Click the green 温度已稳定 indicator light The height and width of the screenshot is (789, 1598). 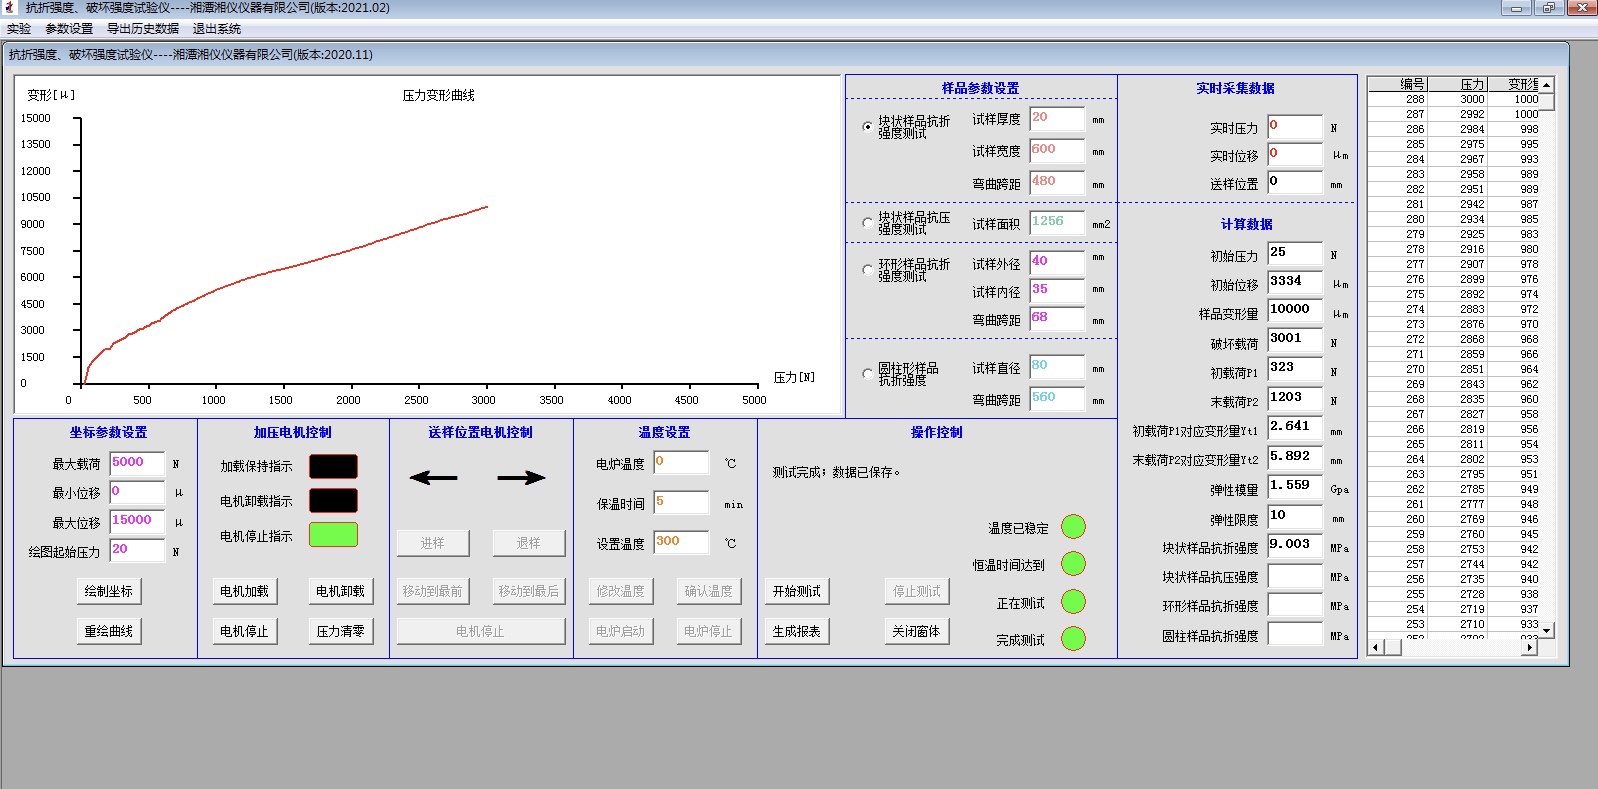pos(1073,527)
